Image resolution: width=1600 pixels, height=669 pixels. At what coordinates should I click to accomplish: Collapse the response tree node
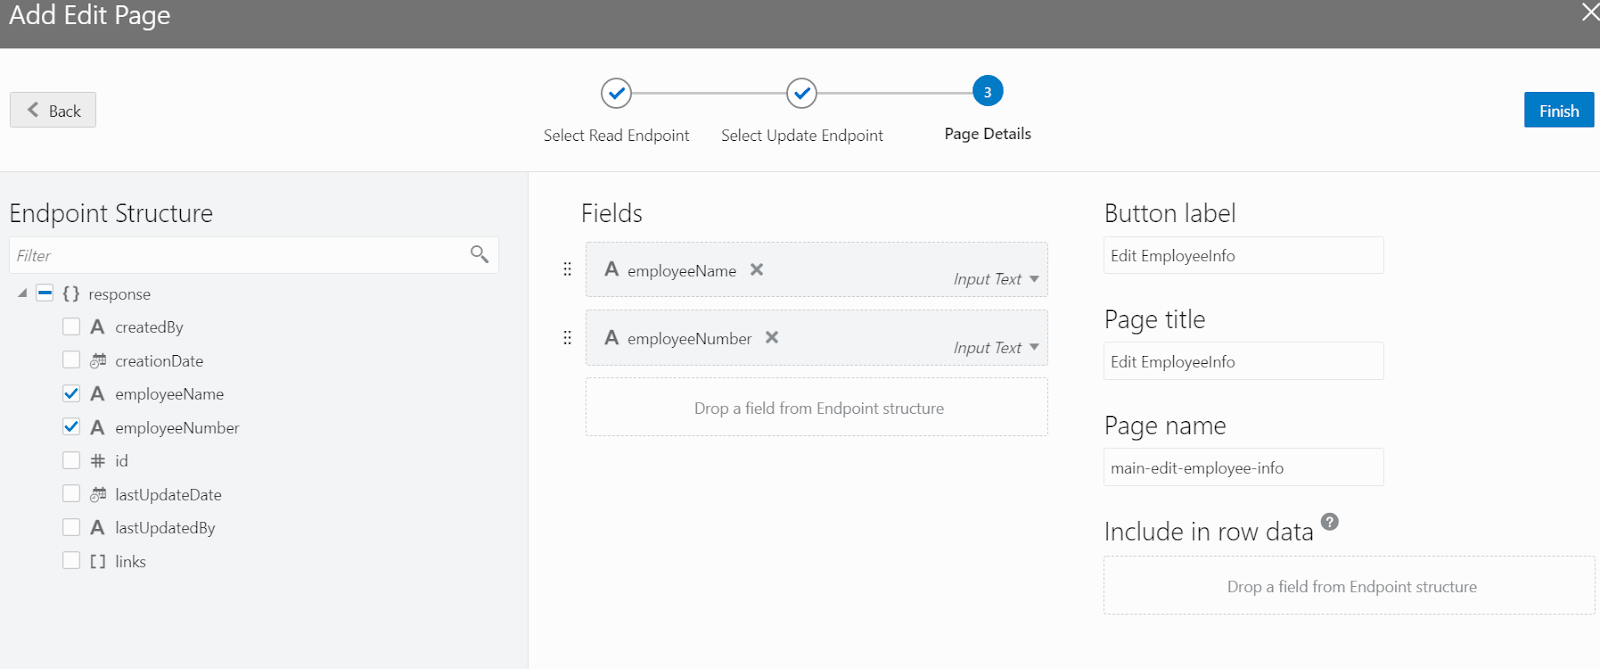pos(22,293)
